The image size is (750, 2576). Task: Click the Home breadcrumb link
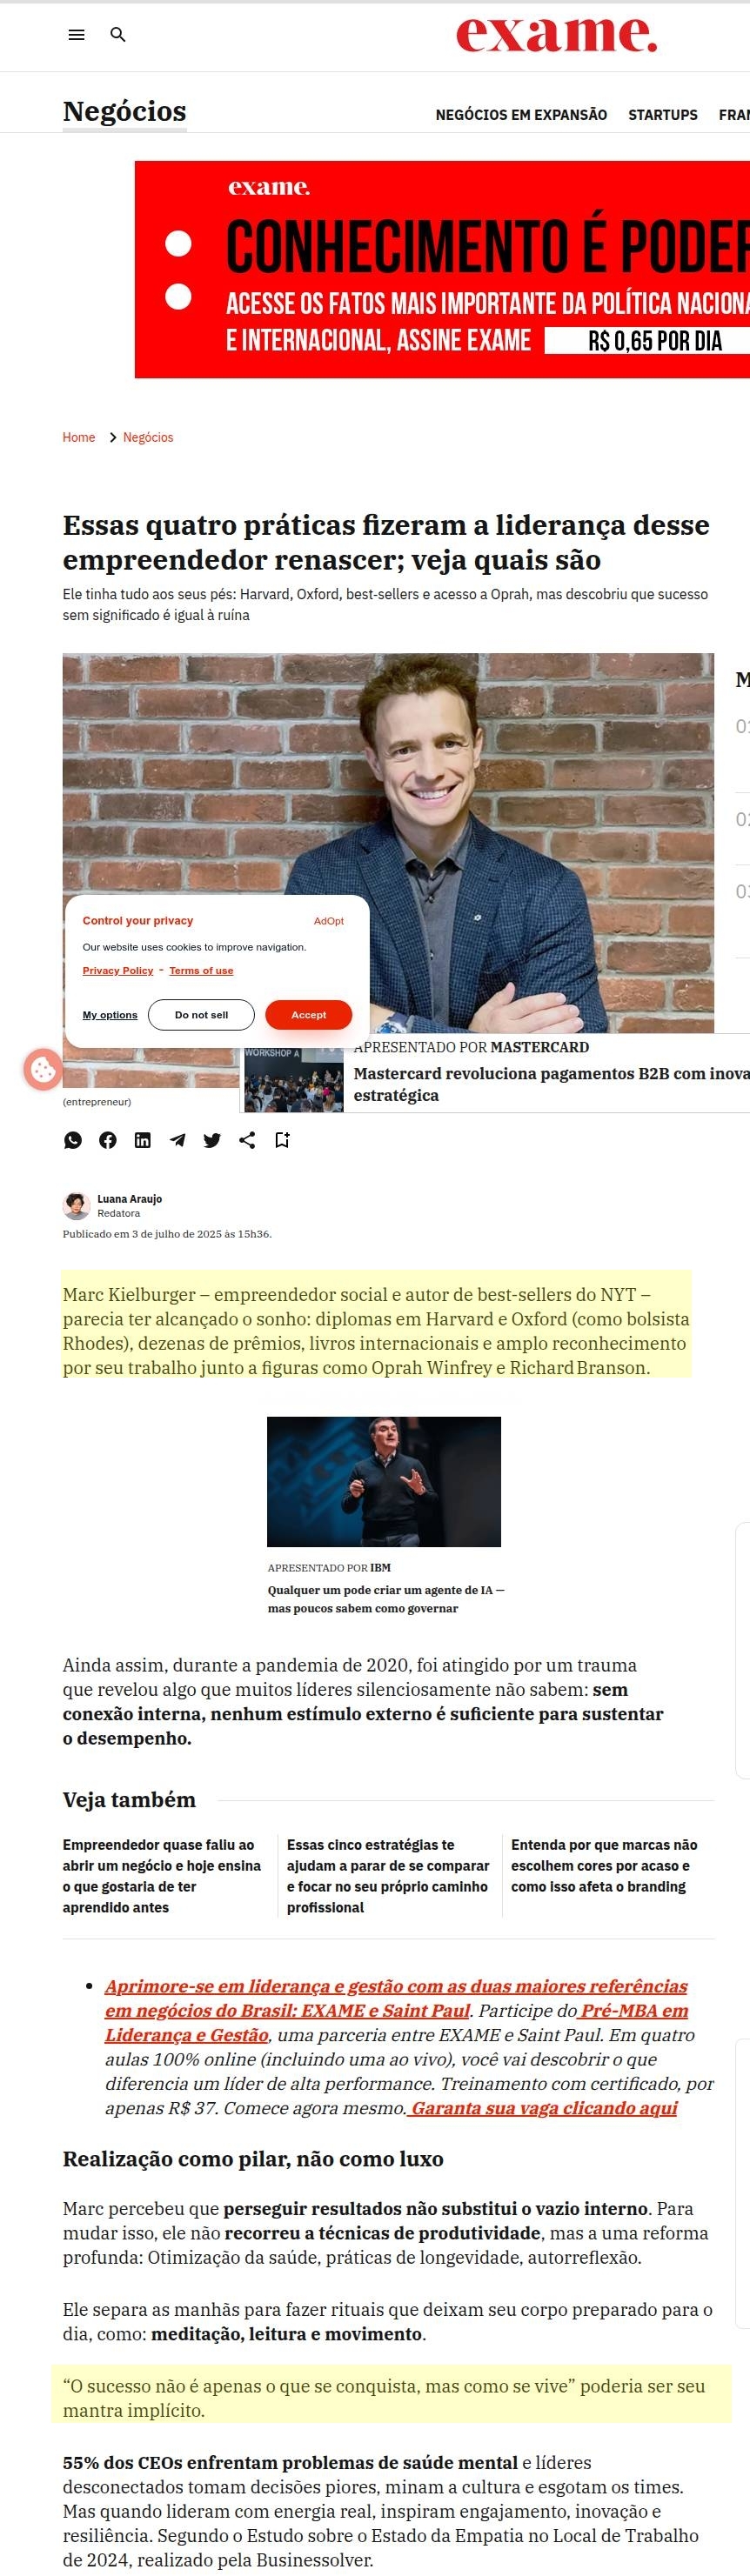(x=79, y=438)
